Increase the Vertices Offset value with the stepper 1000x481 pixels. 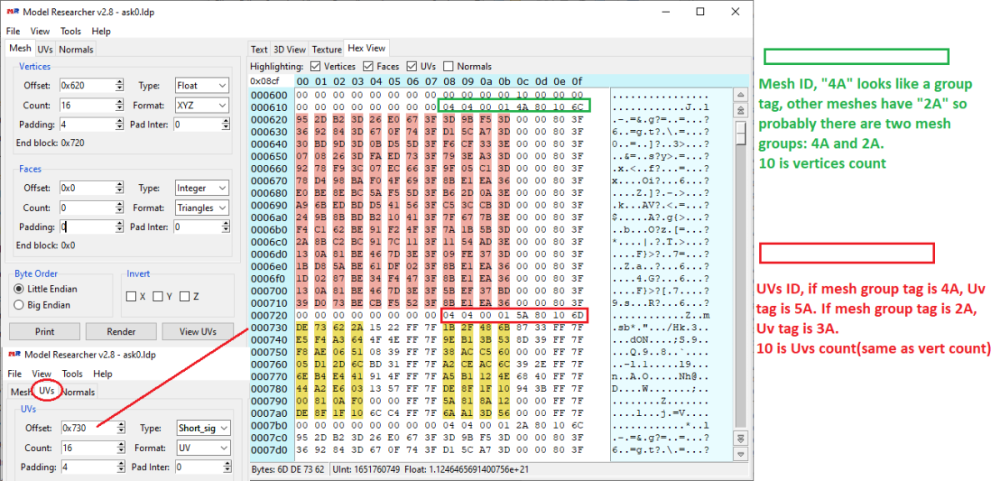tap(121, 82)
